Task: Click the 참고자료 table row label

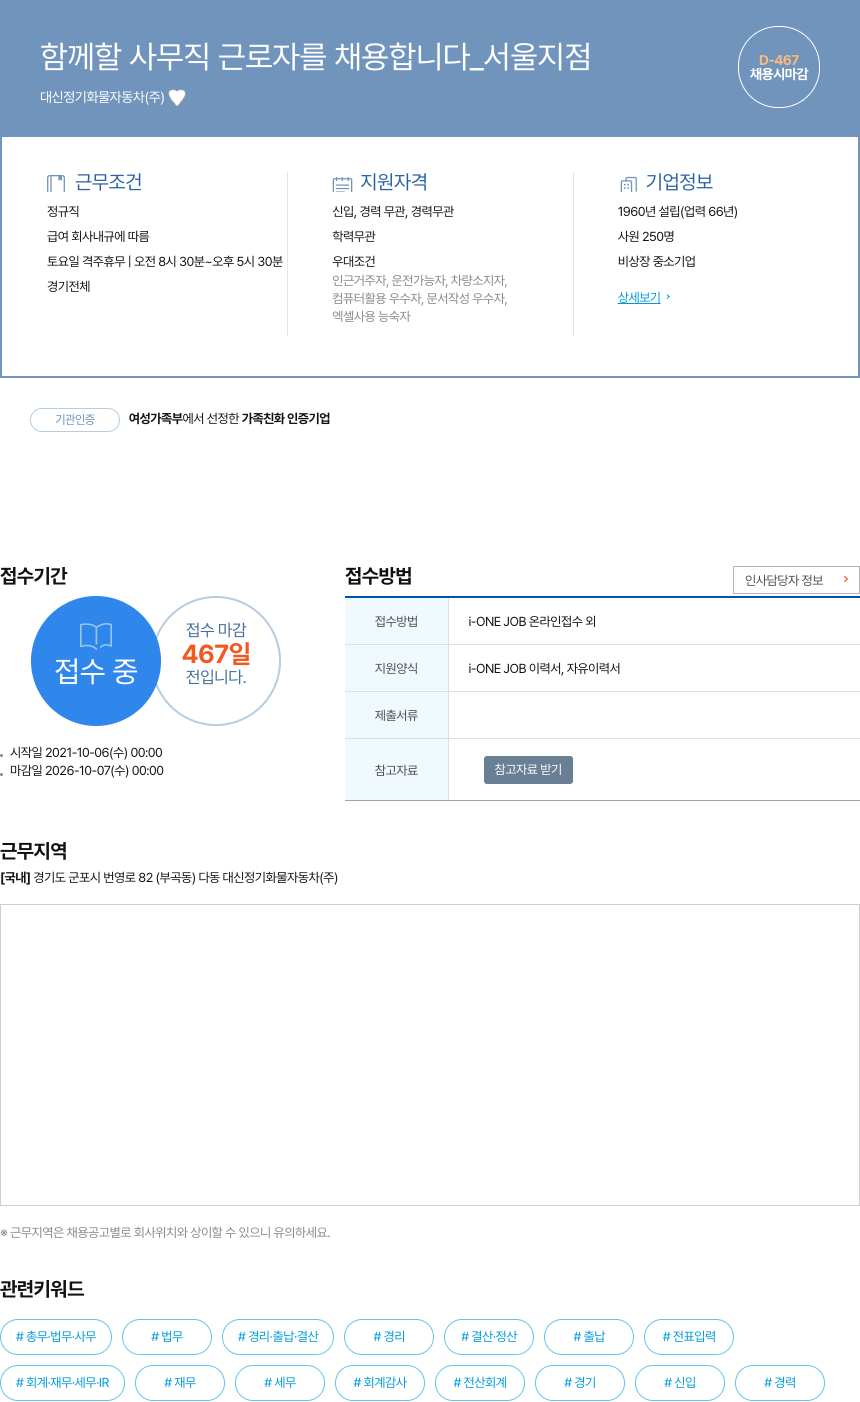Action: click(x=396, y=770)
